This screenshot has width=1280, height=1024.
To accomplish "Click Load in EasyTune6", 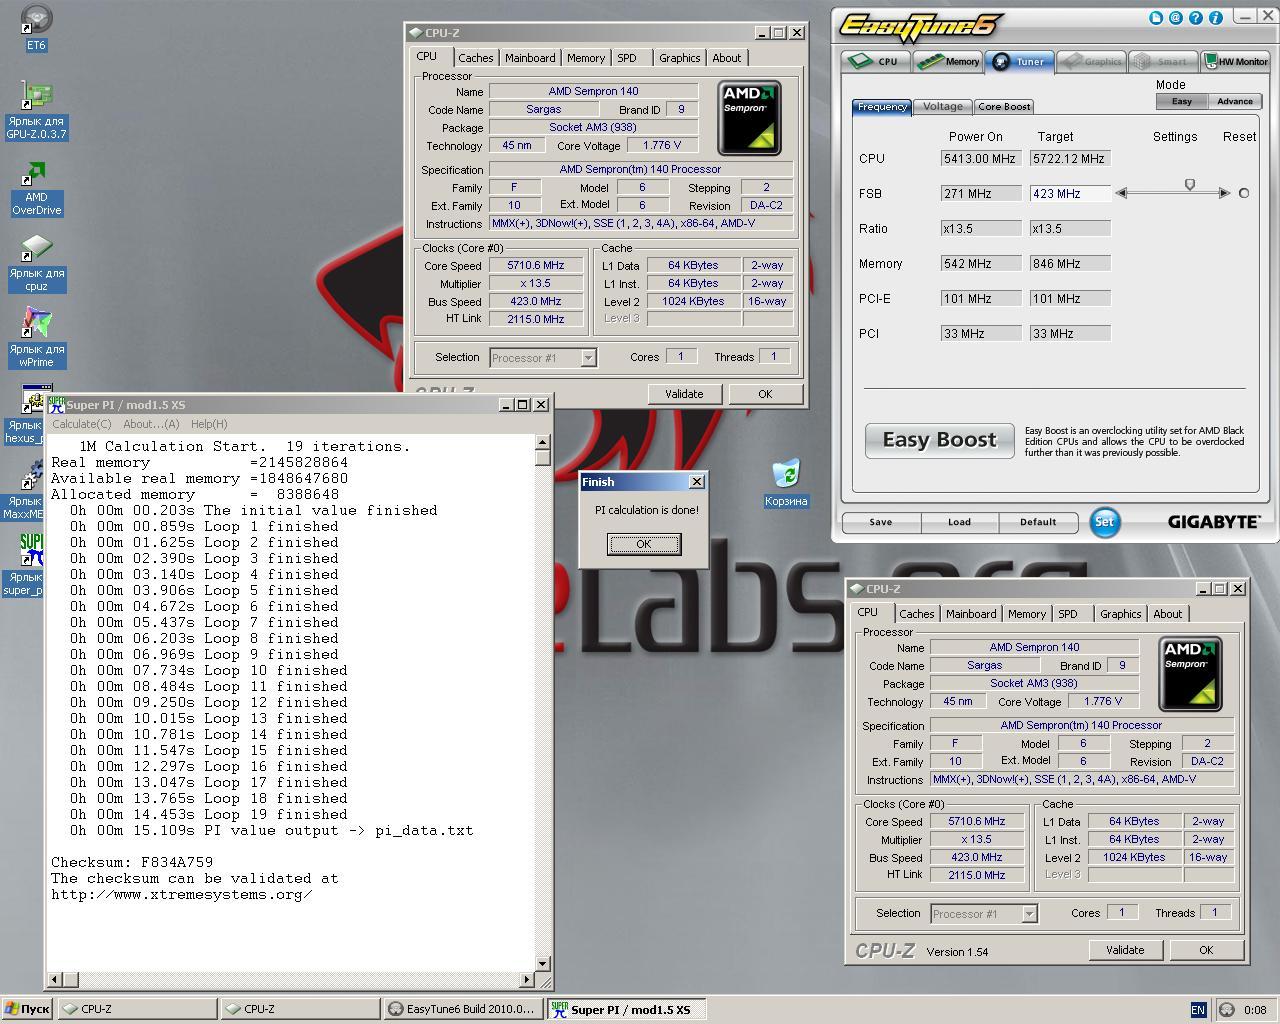I will pos(959,522).
